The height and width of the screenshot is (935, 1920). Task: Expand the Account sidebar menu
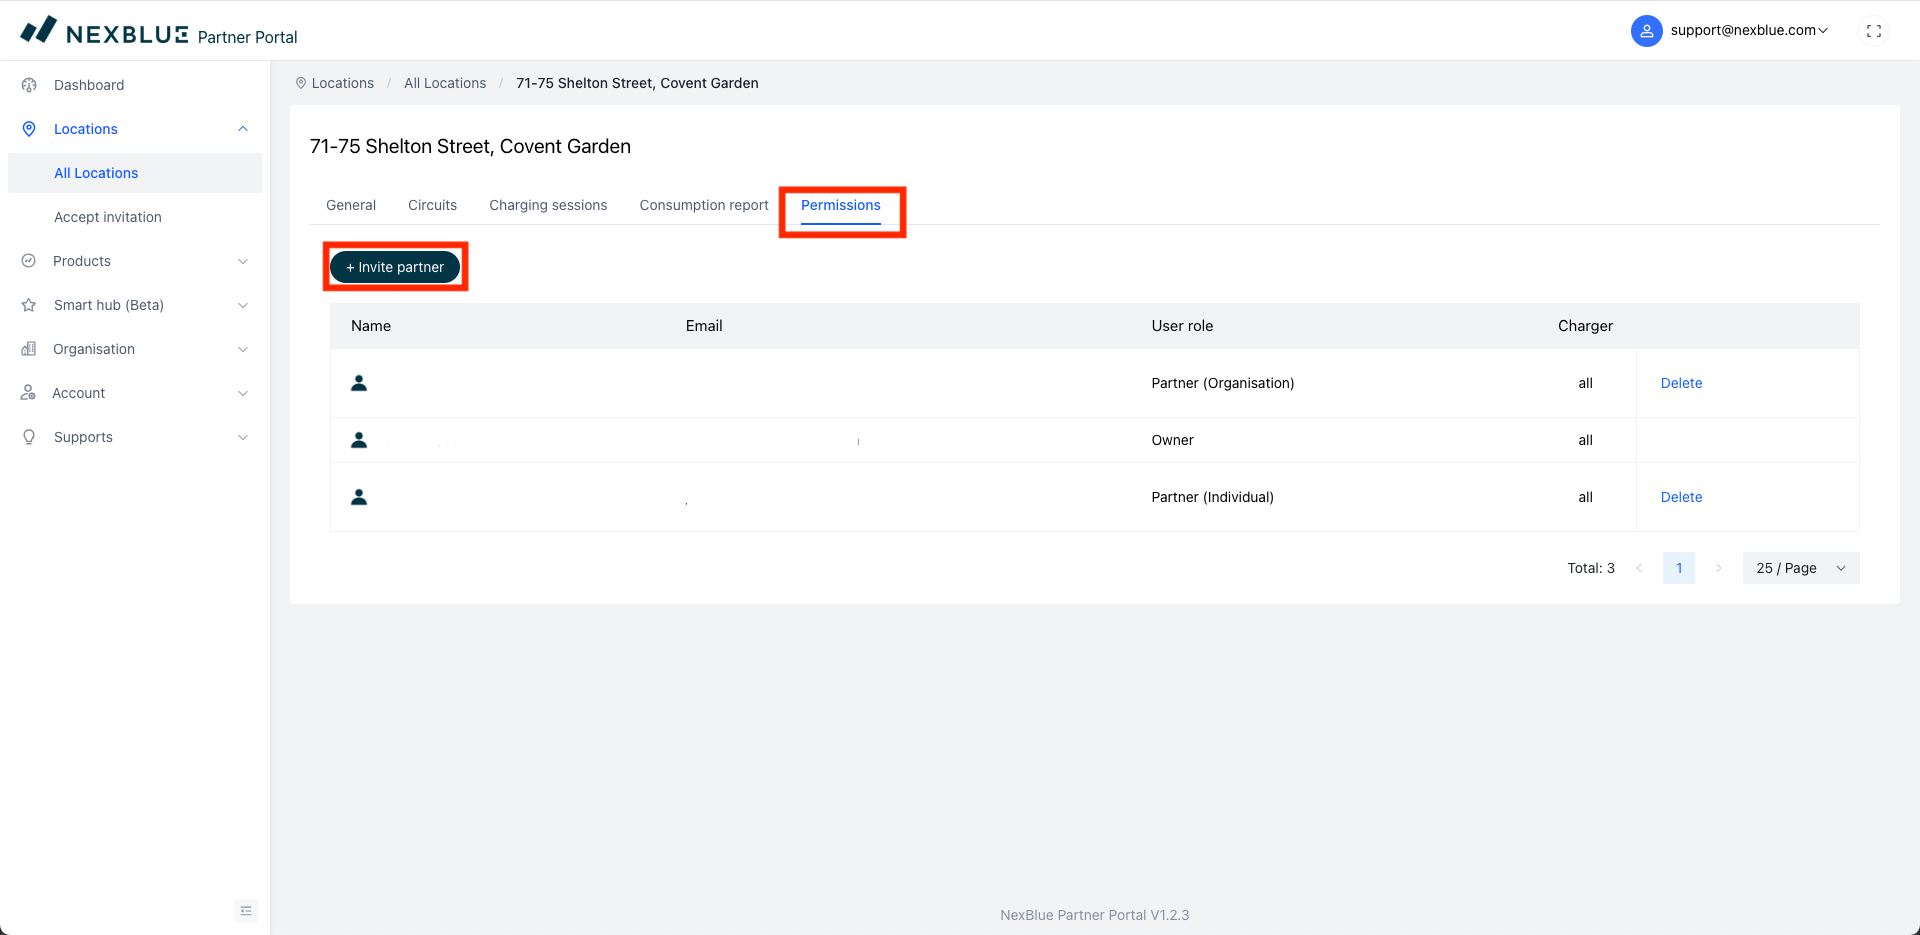135,393
